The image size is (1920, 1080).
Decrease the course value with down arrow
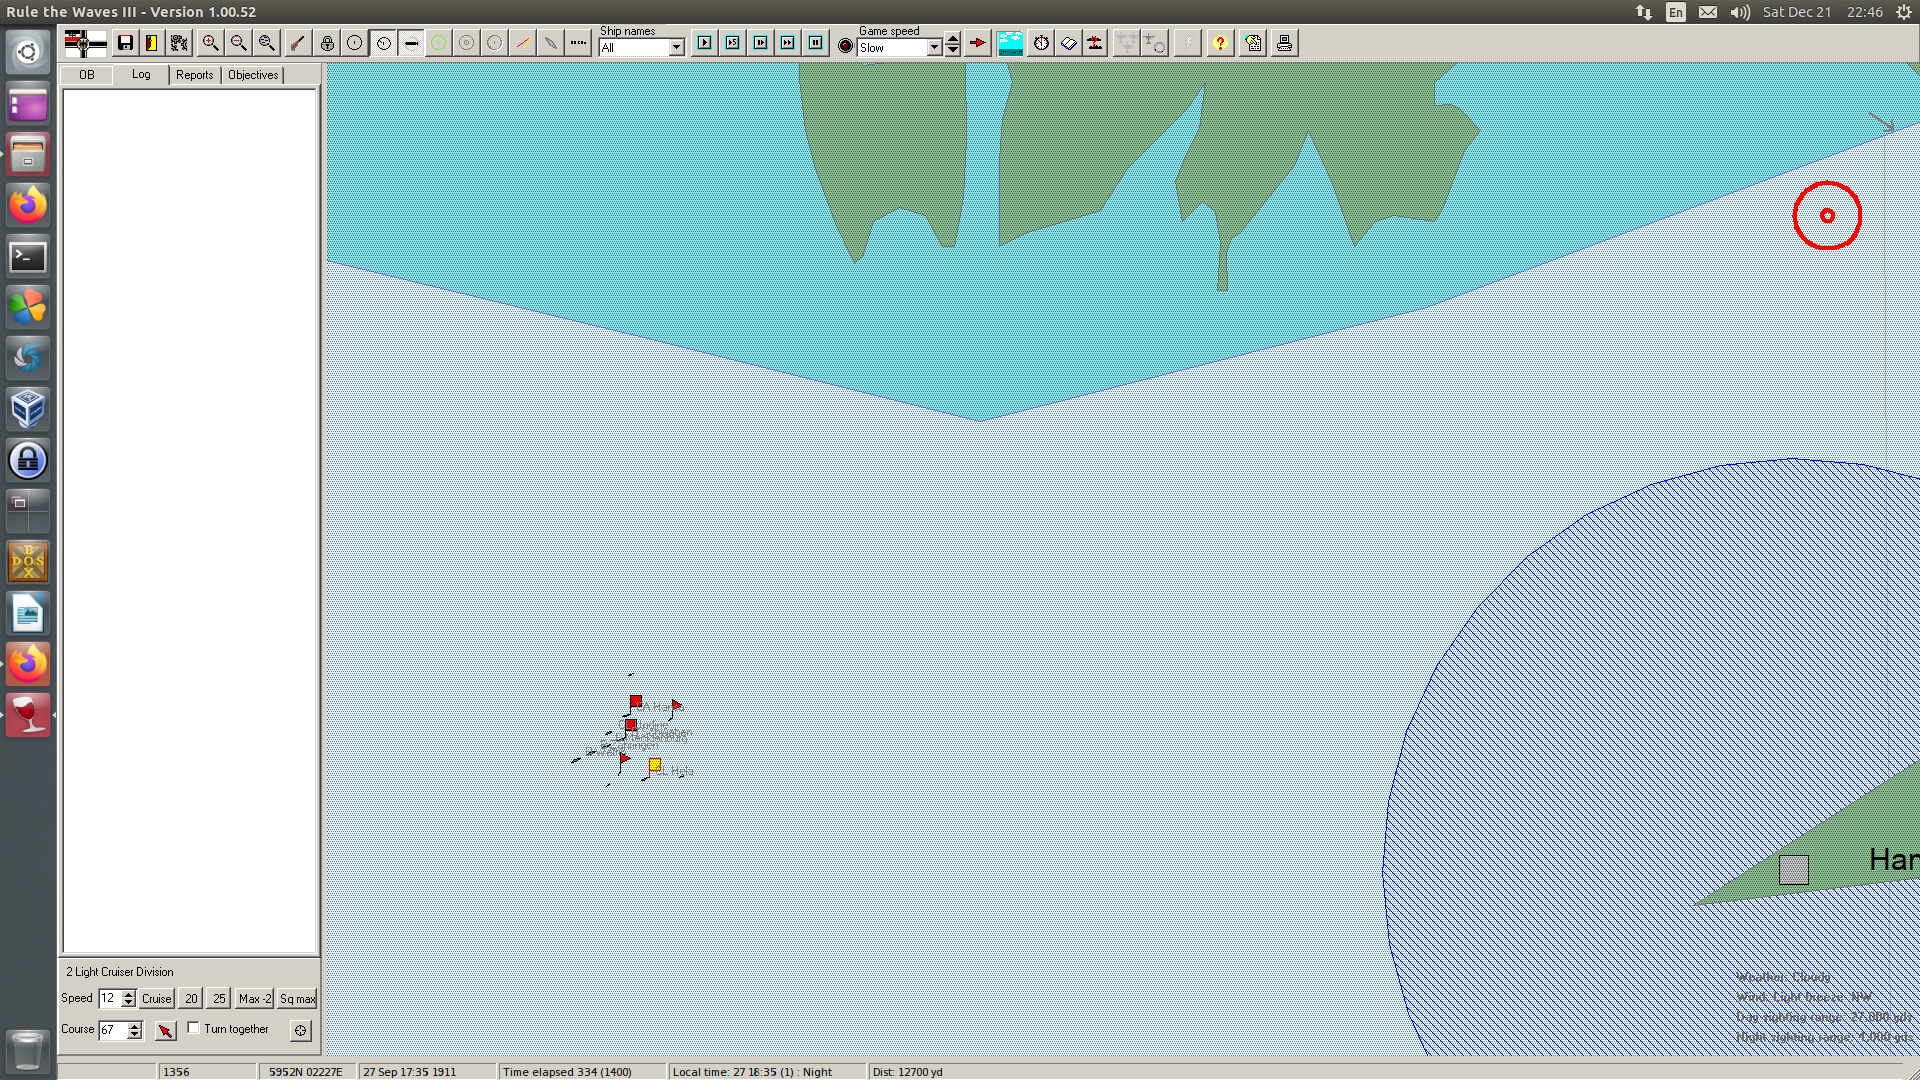pyautogui.click(x=135, y=1034)
